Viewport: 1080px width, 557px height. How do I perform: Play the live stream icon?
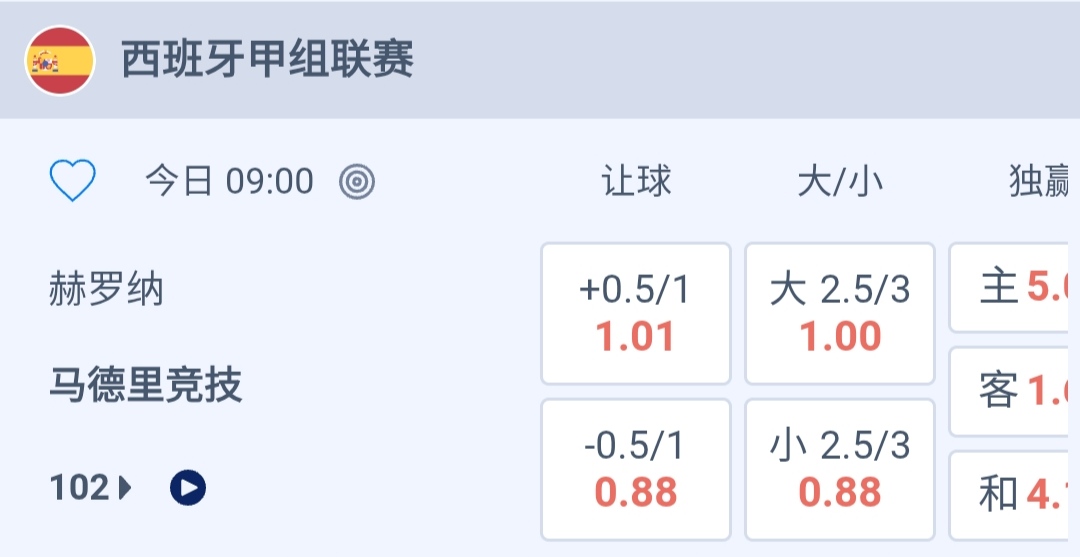point(188,488)
